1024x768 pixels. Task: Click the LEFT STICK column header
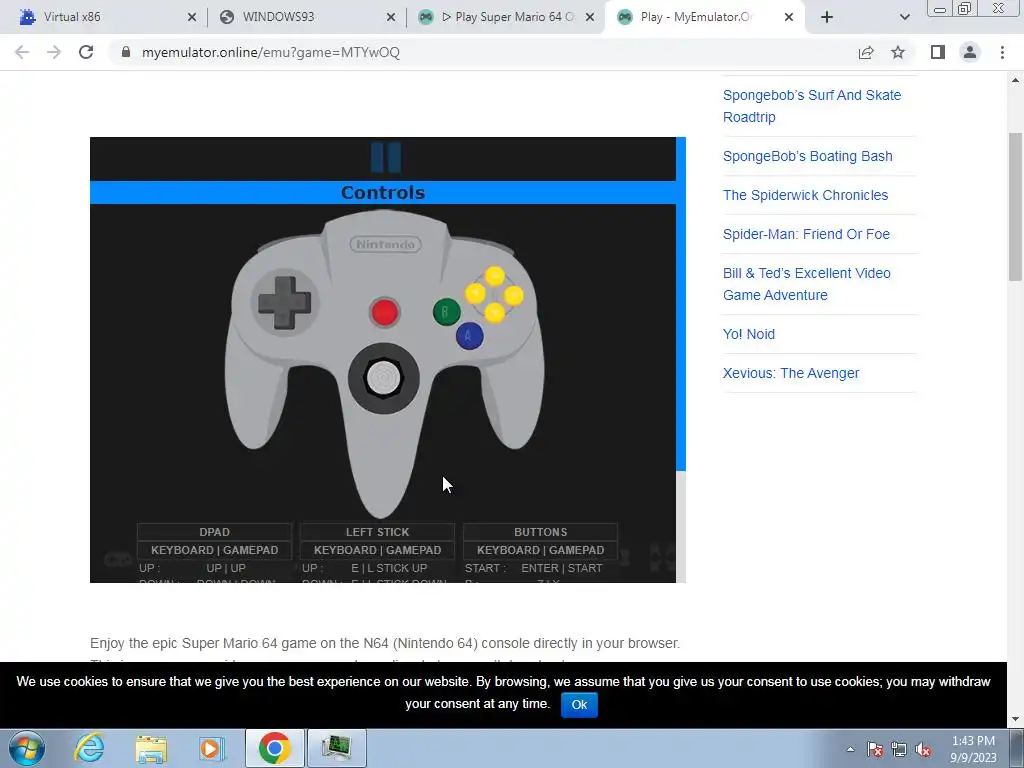(377, 532)
